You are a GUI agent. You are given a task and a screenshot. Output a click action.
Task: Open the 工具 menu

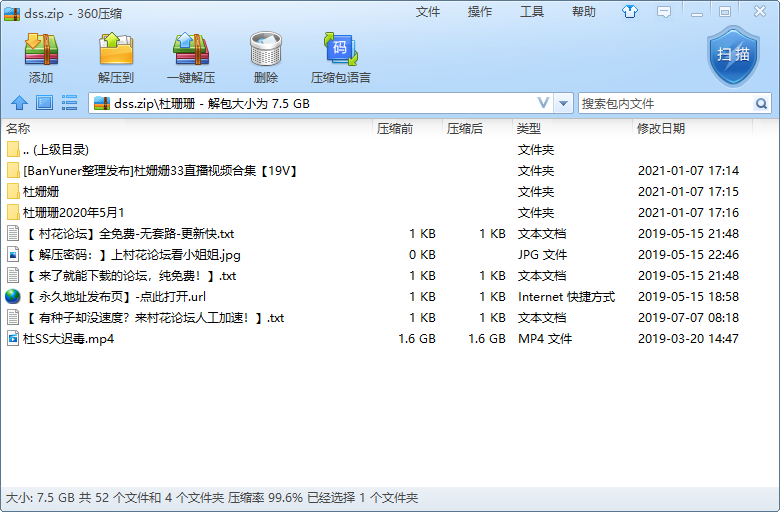(x=532, y=12)
